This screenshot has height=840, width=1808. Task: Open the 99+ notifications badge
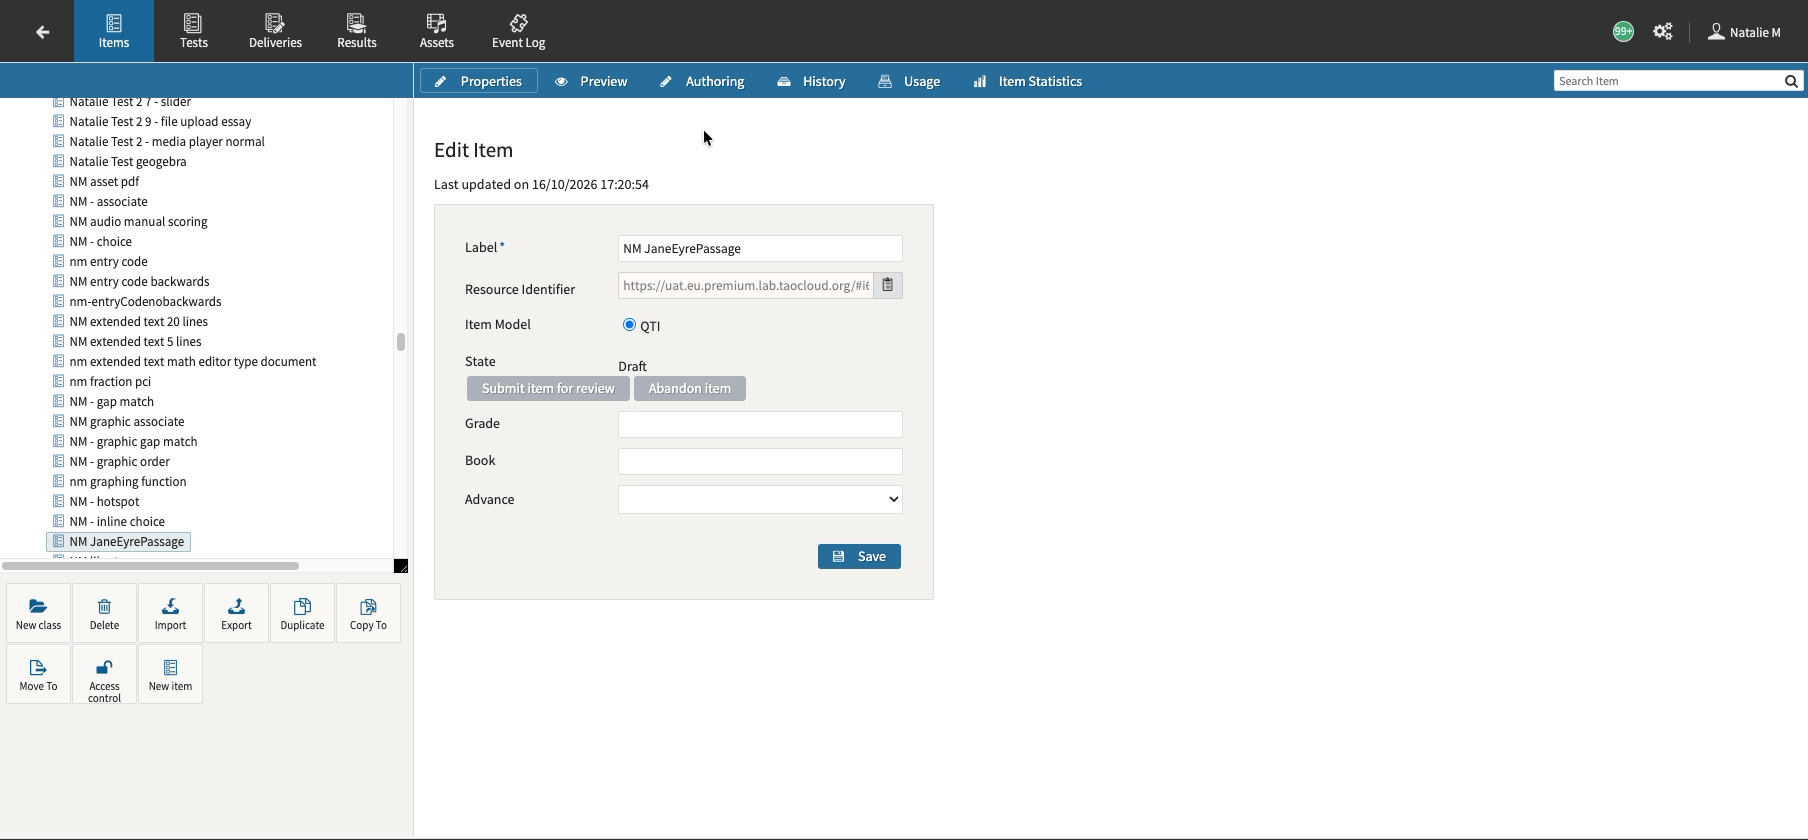[x=1623, y=32]
